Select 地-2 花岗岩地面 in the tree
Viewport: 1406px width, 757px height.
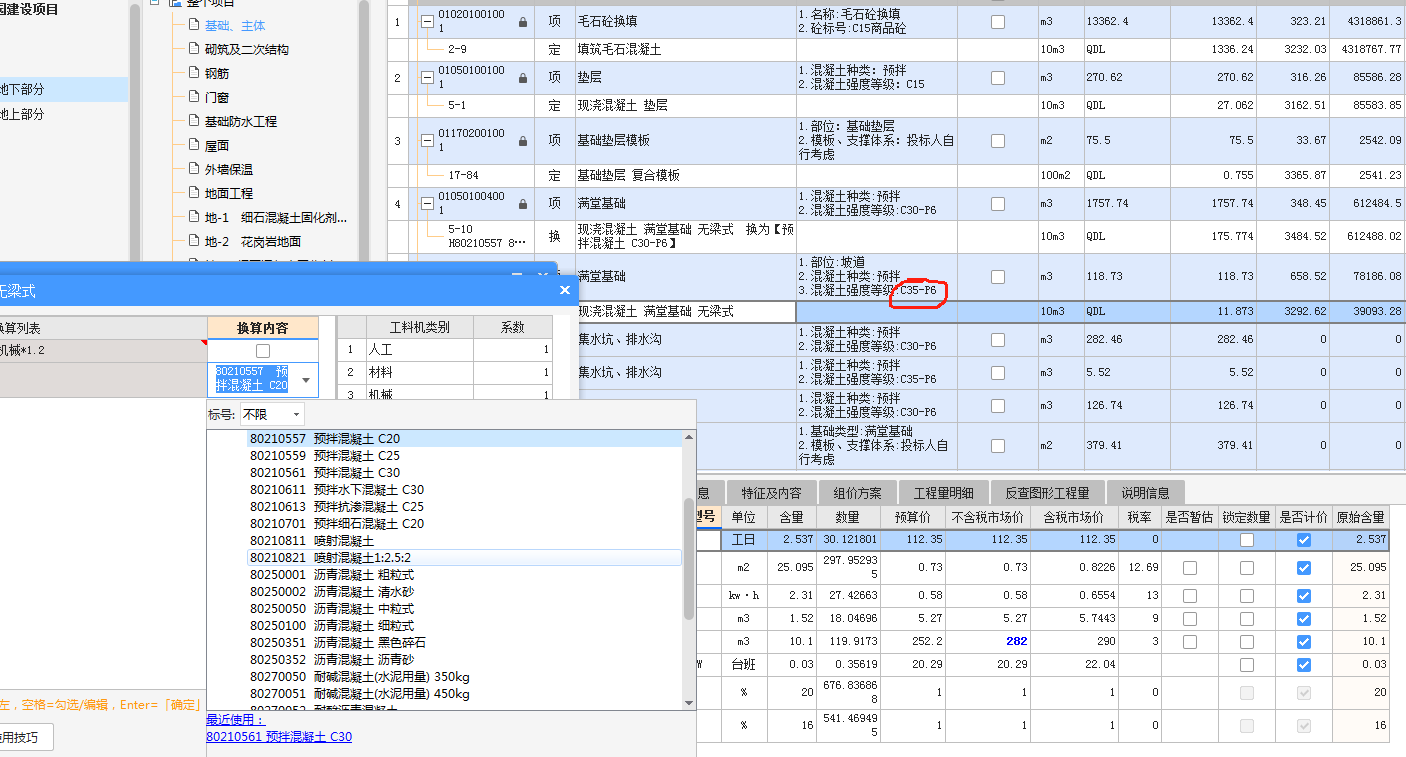tap(253, 241)
